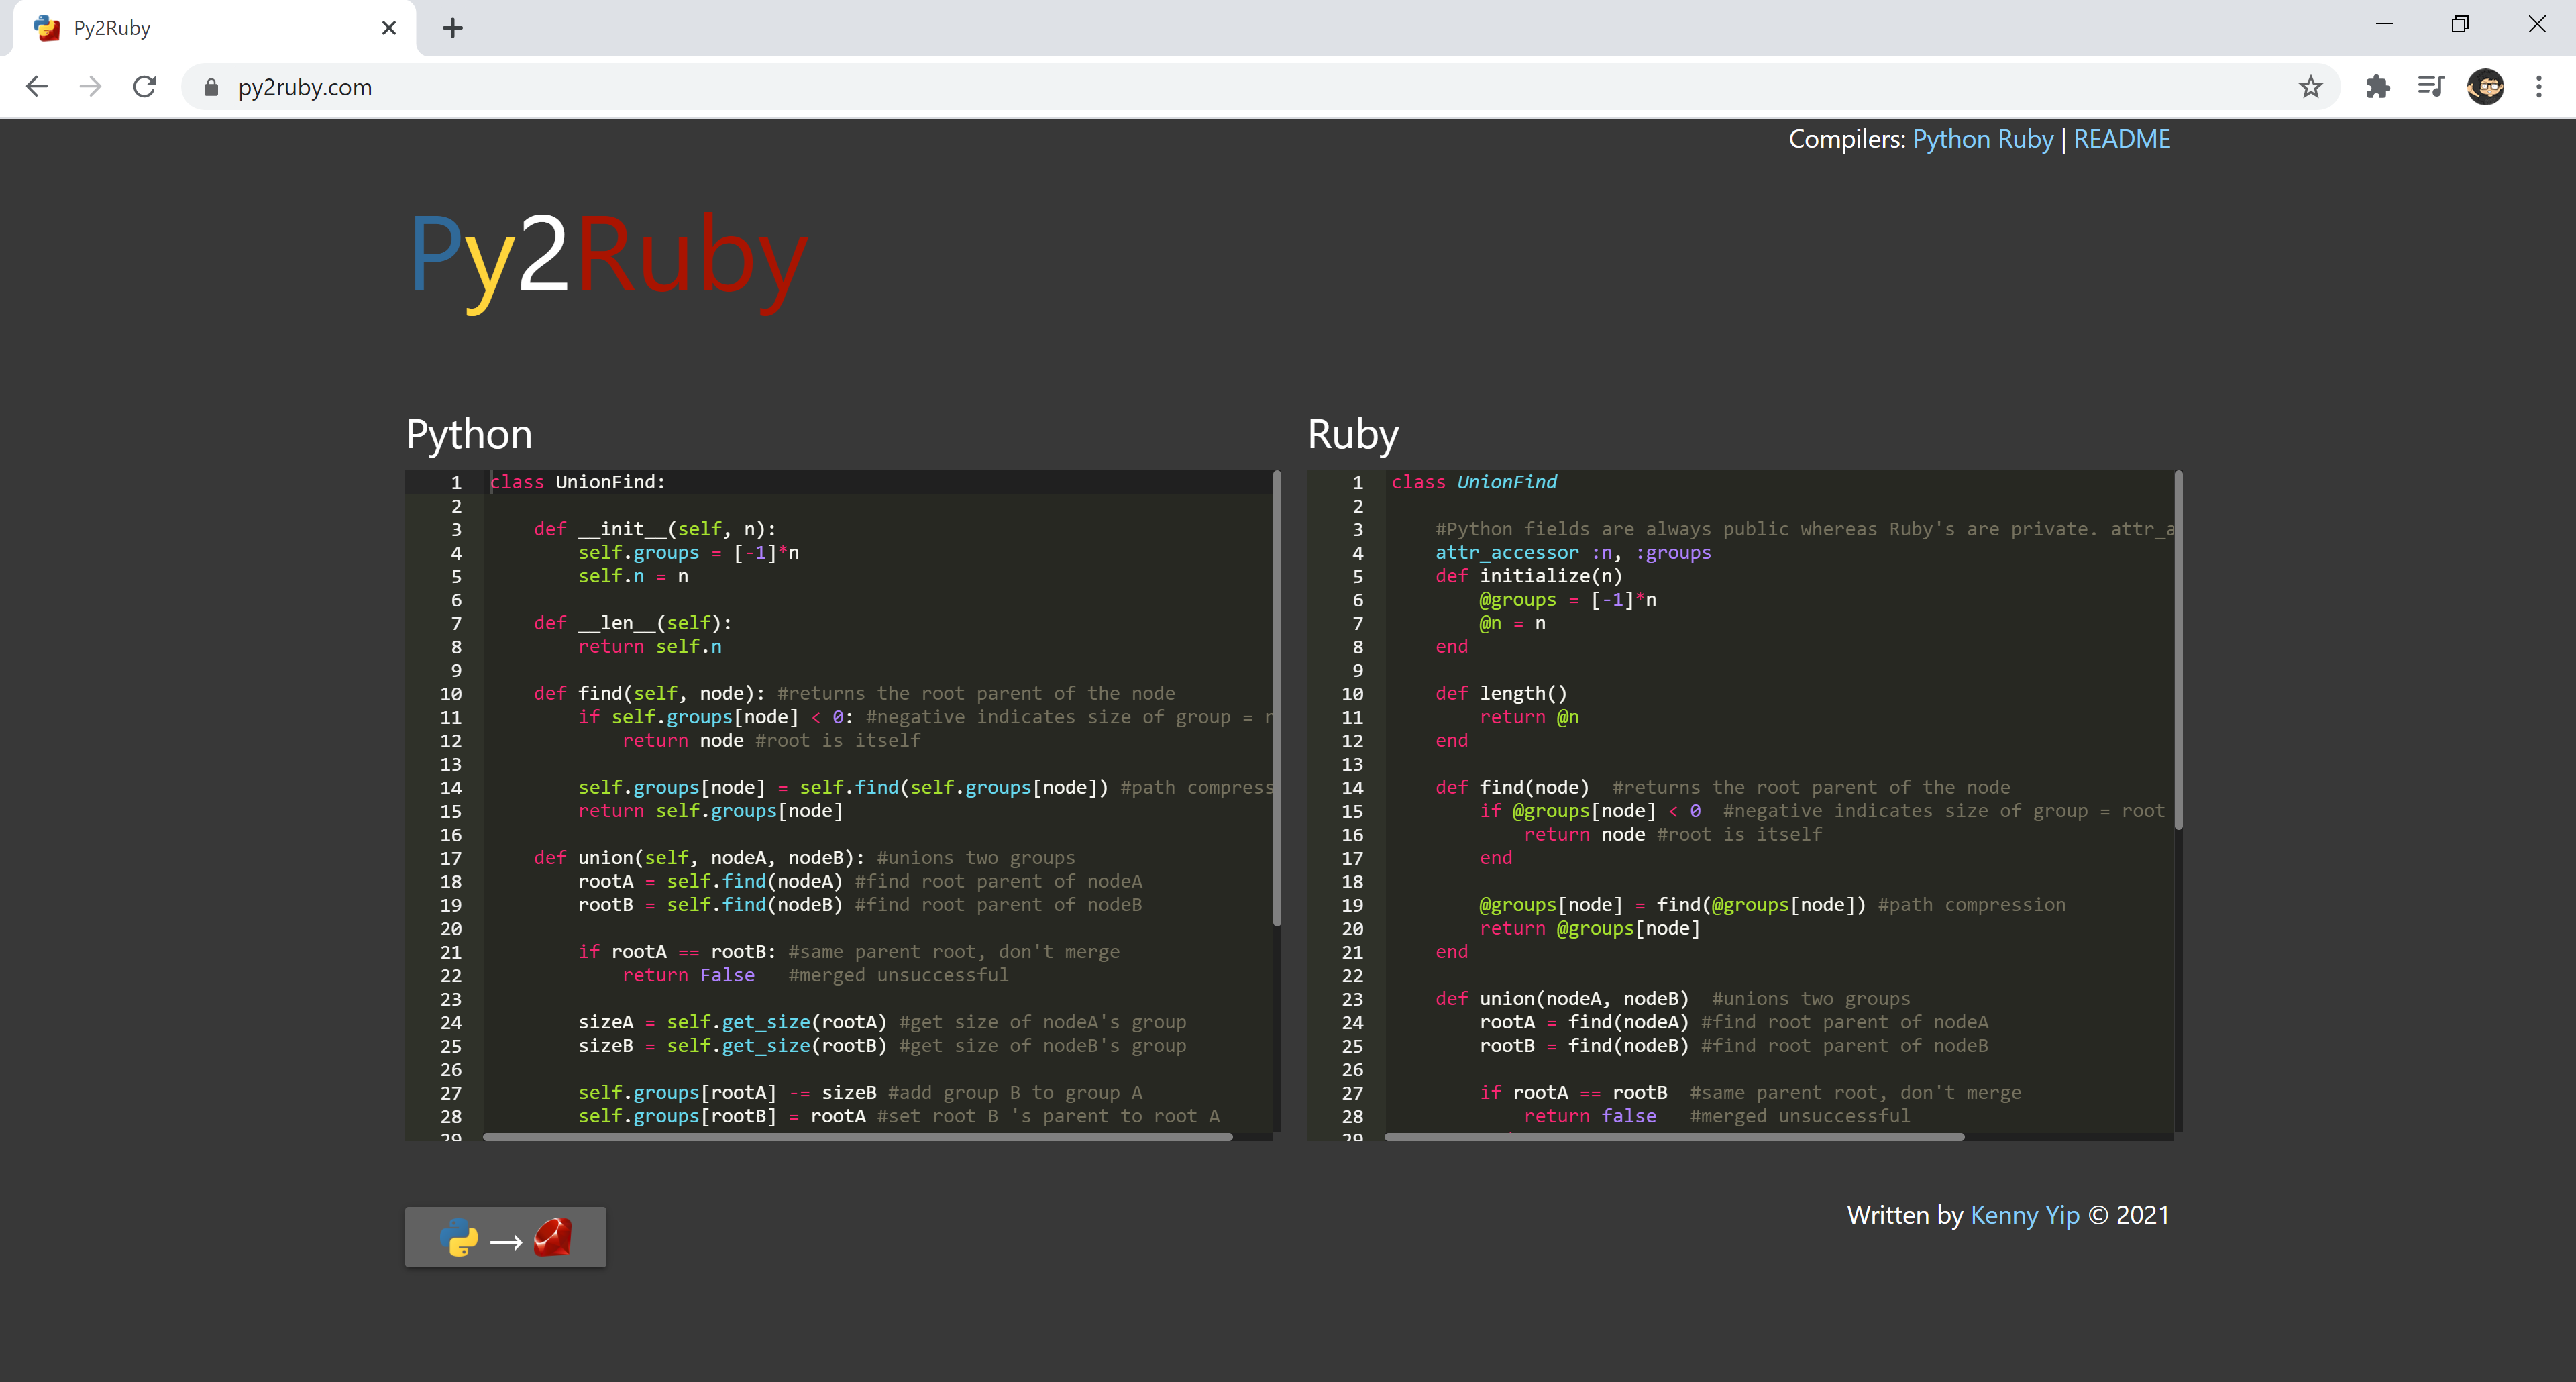Viewport: 2576px width, 1382px height.
Task: Click the 'def __init__(self, n):' line
Action: click(654, 529)
